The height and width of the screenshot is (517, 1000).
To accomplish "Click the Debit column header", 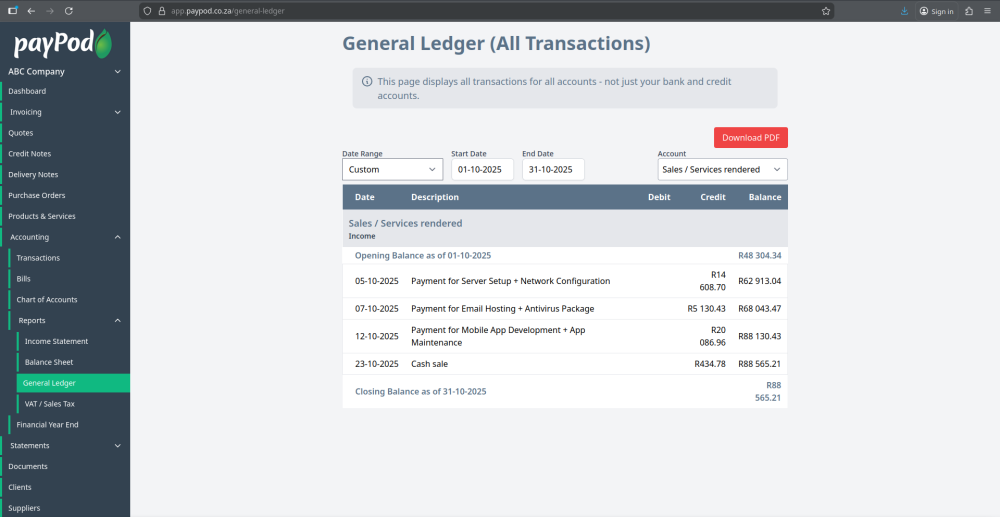I will click(659, 197).
